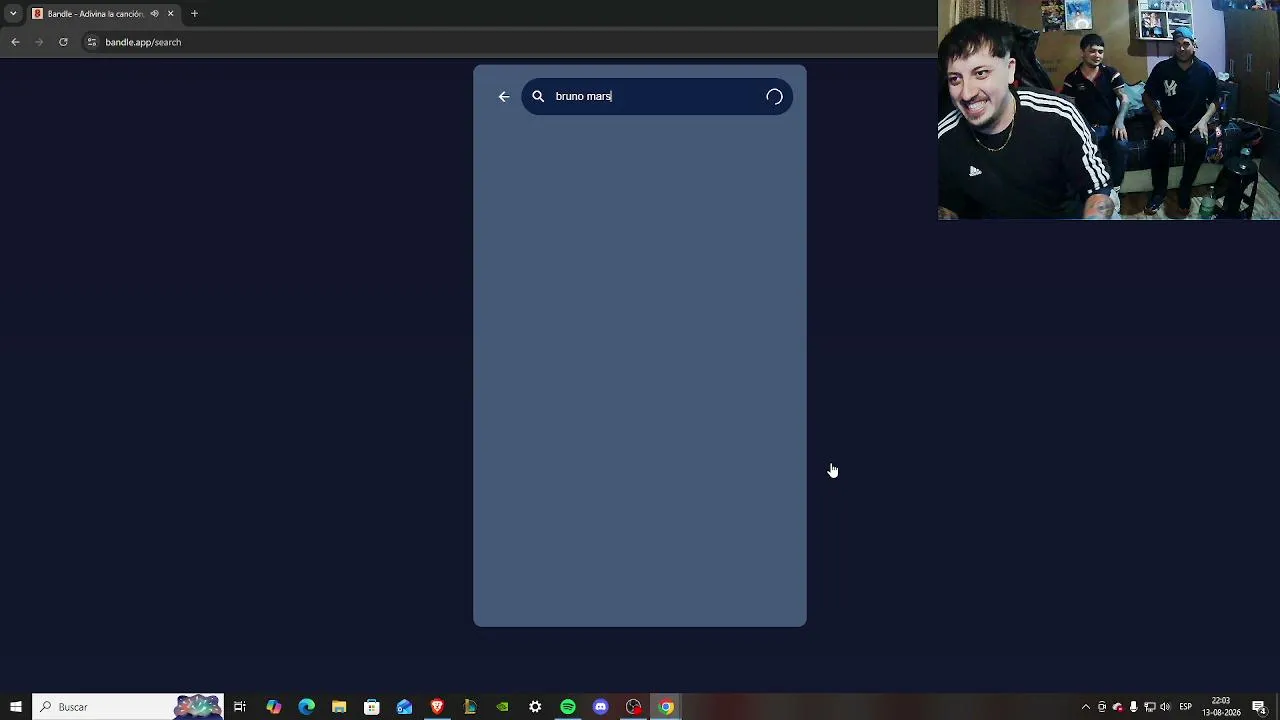Open League of Legends from the taskbar
1280x720 pixels.
click(x=470, y=707)
